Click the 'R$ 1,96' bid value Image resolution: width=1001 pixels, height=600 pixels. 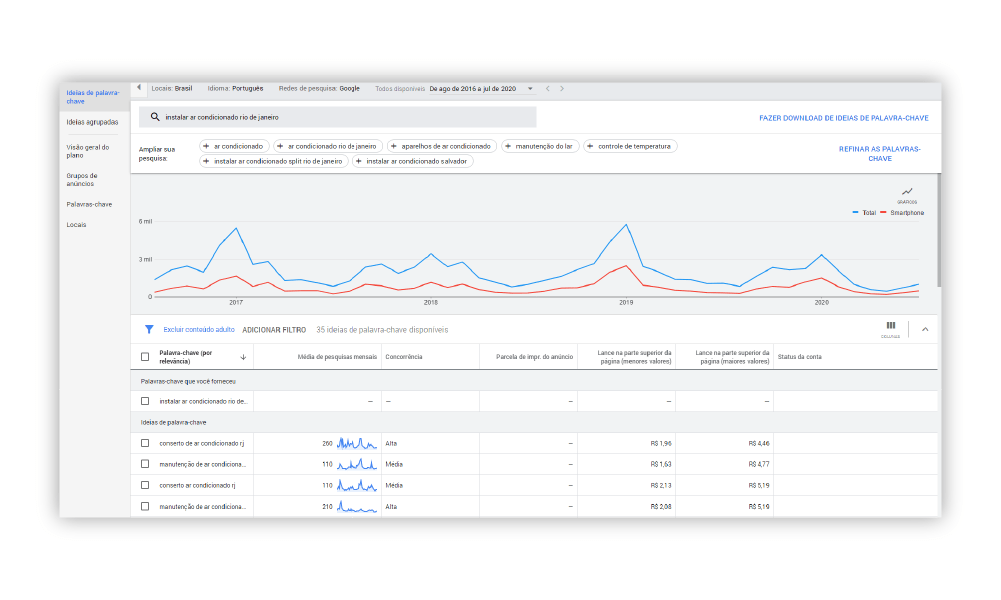tap(661, 443)
